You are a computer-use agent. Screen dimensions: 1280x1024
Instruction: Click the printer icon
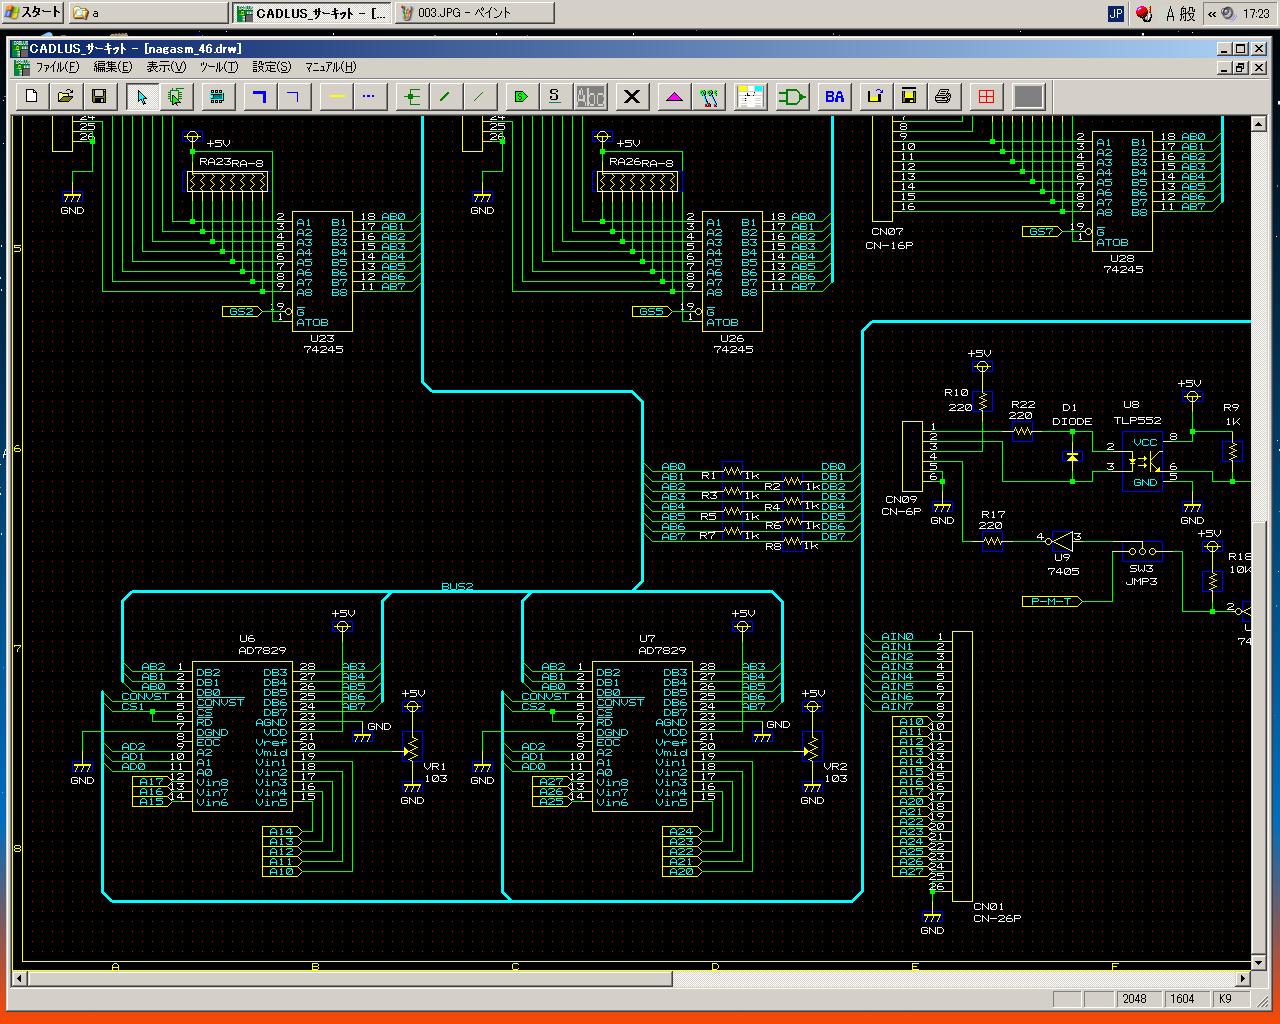click(x=942, y=96)
